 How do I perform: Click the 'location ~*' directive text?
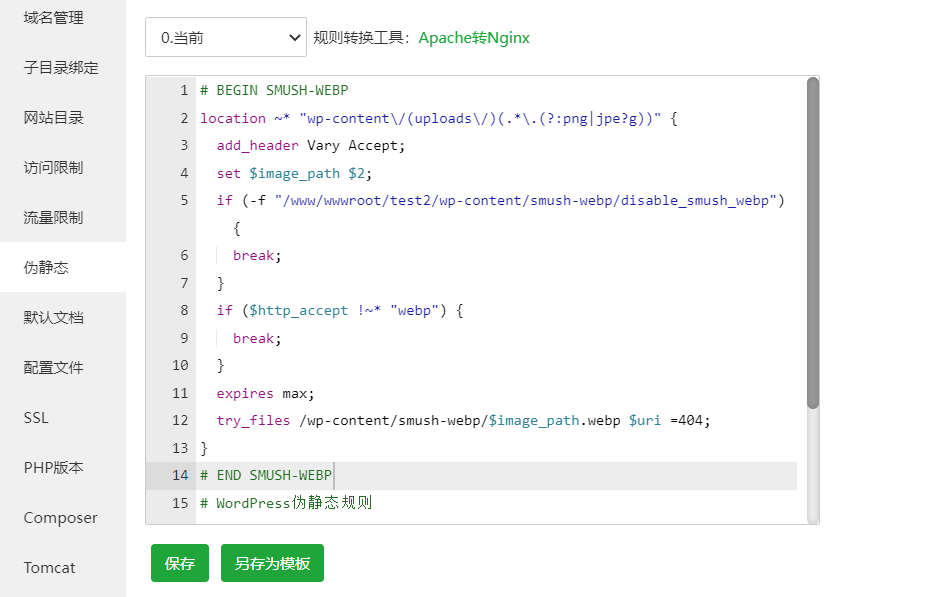click(245, 118)
